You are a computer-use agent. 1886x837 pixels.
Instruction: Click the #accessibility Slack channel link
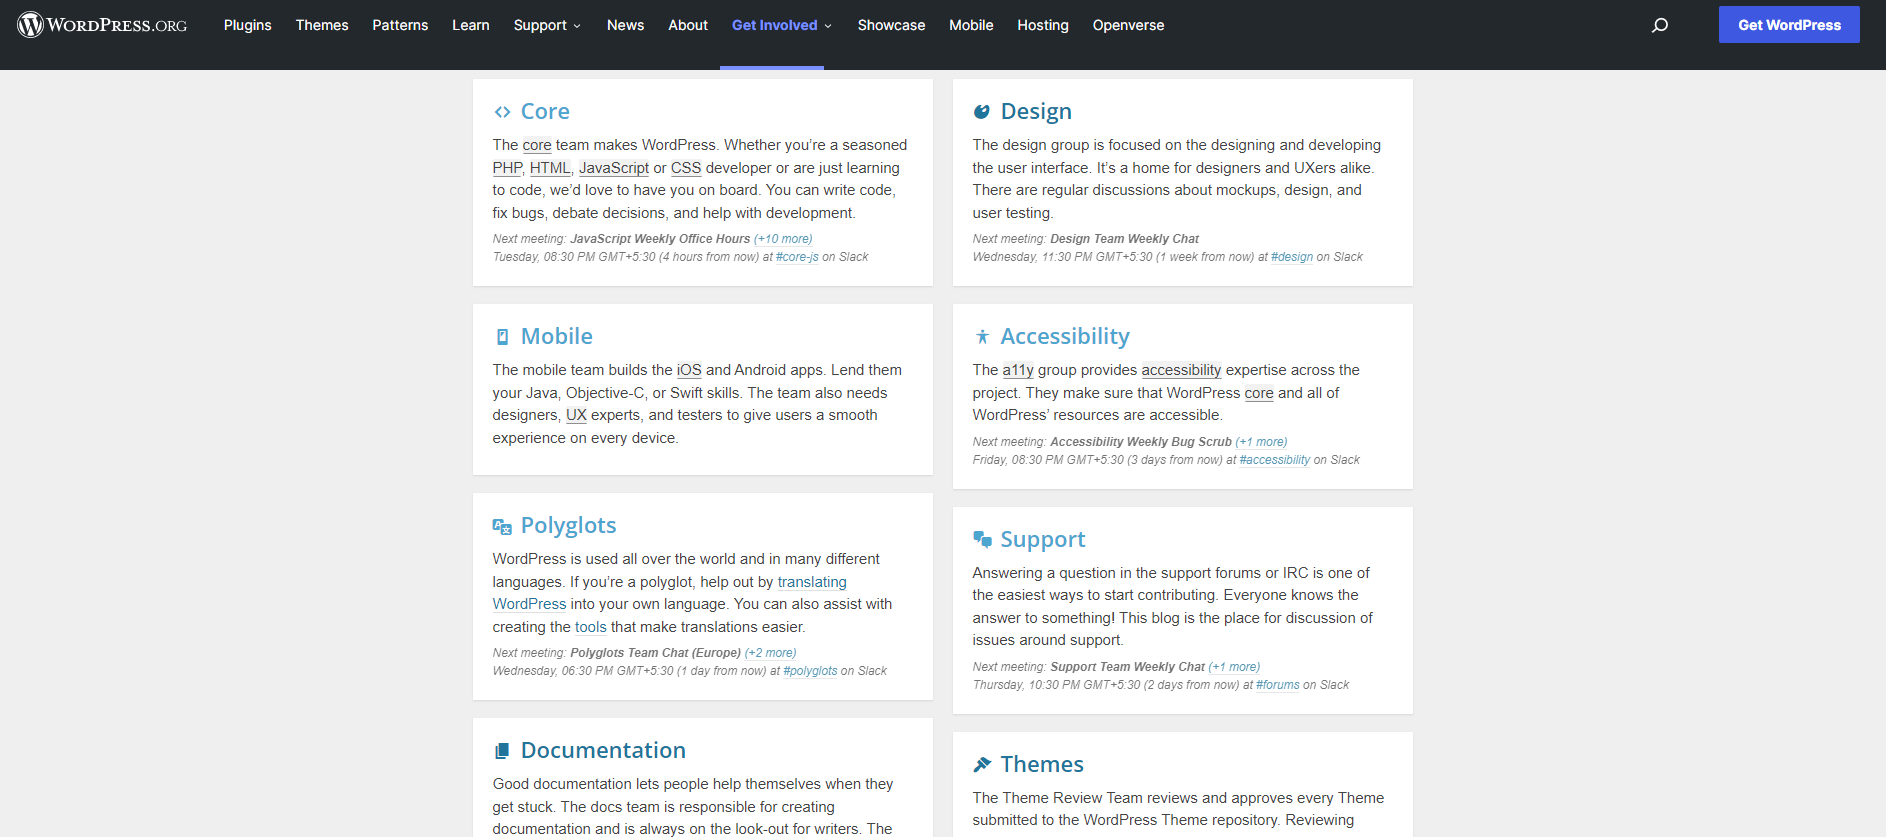(x=1275, y=460)
